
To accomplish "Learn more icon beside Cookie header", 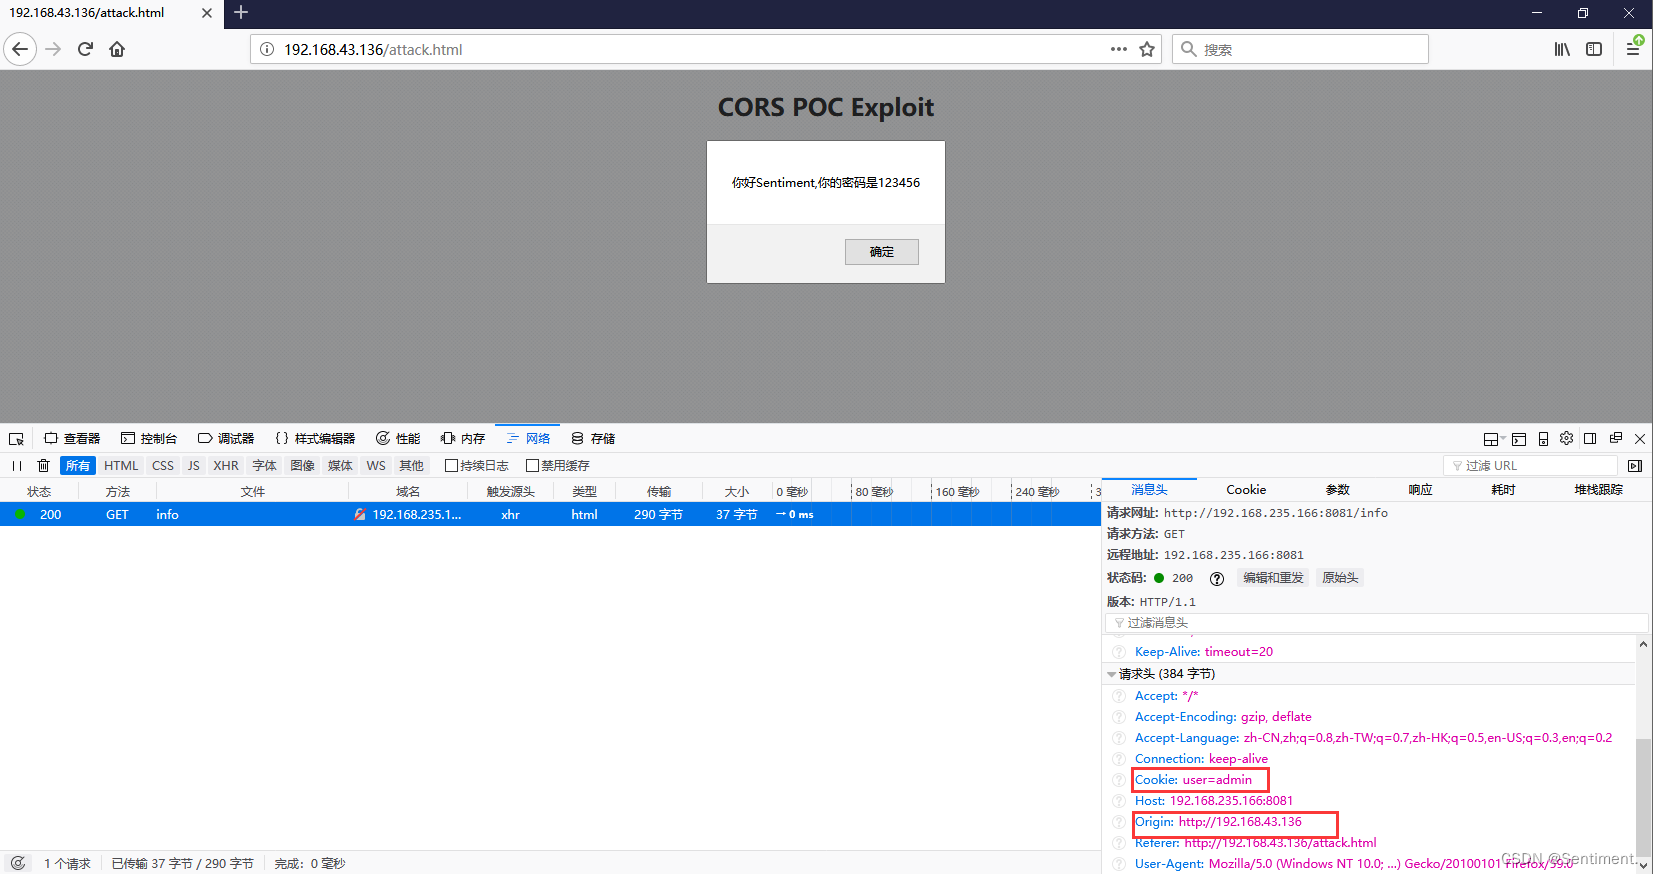I will [x=1119, y=780].
